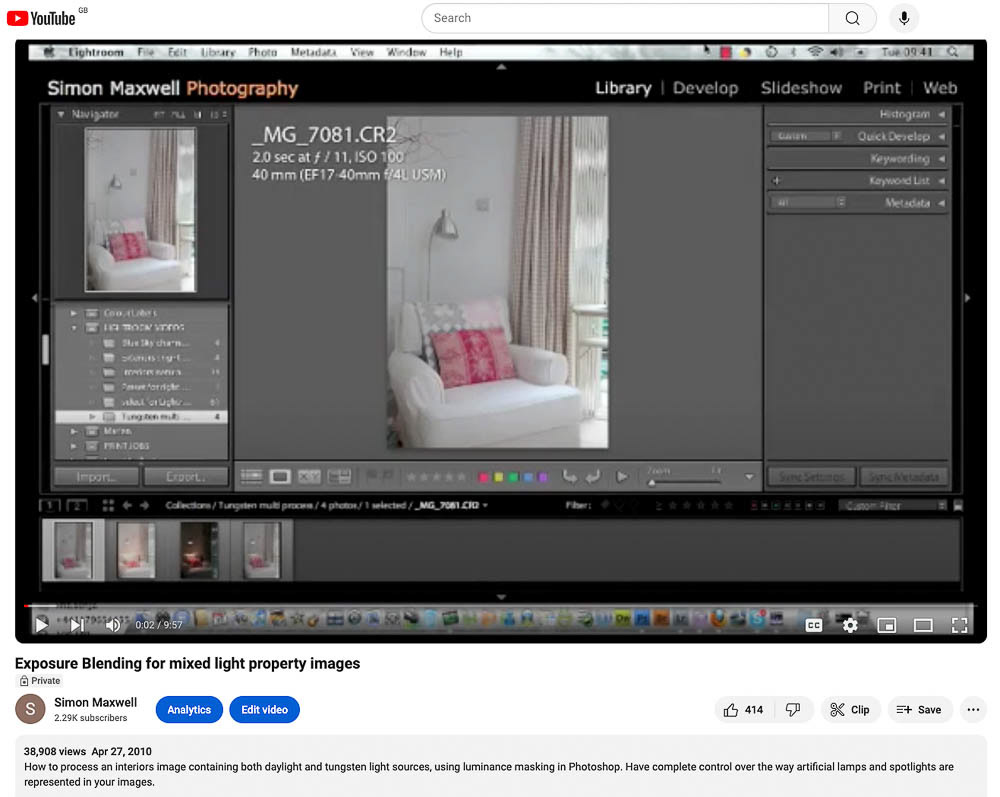Image resolution: width=1000 pixels, height=797 pixels.
Task: Open macOS Spotlight search icon
Action: point(952,52)
